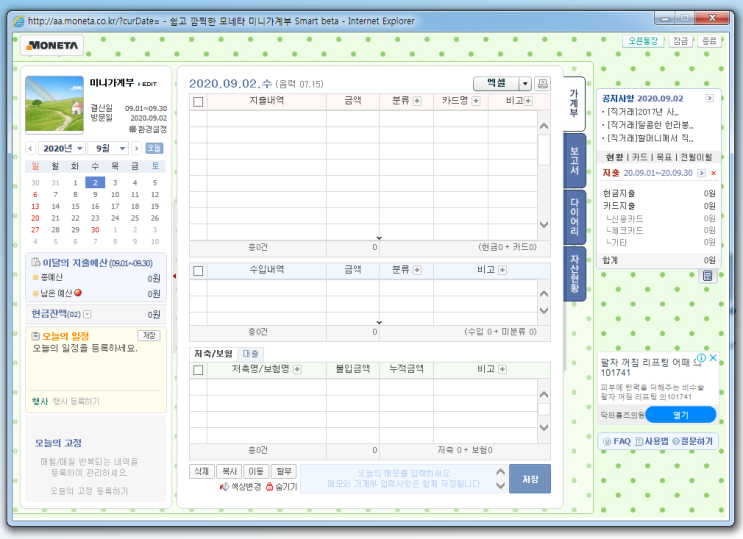743x539 pixels.
Task: Open the 보고서 side tab
Action: point(574,161)
